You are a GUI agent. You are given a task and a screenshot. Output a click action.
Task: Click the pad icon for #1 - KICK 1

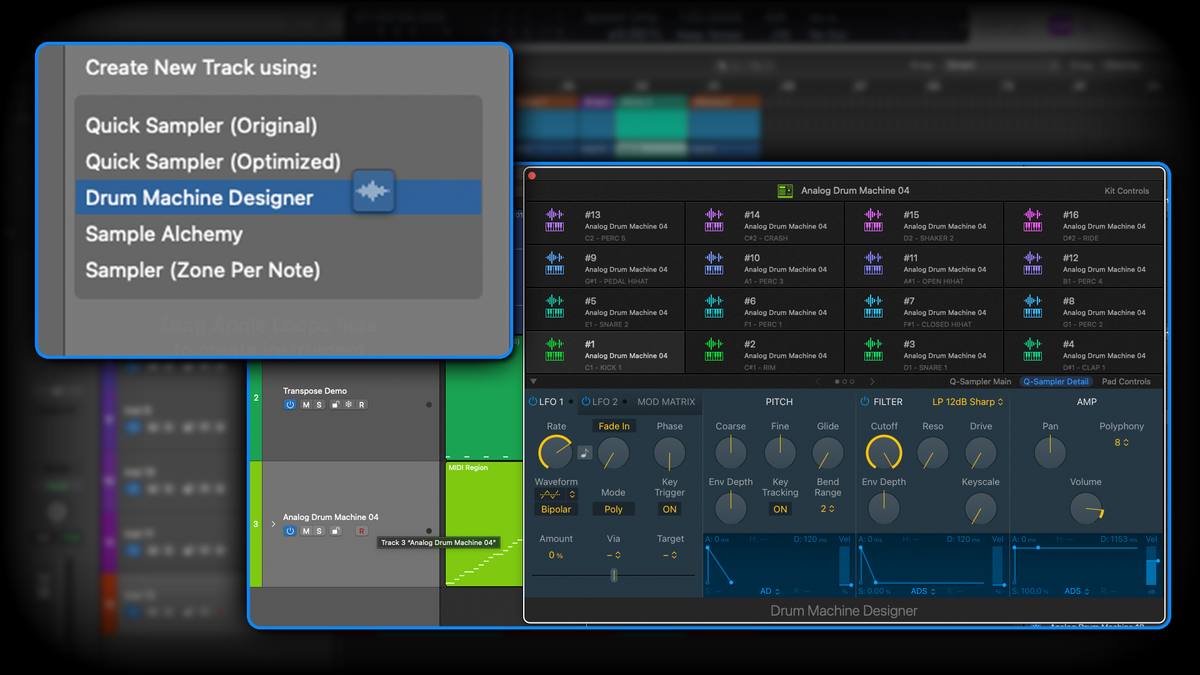point(554,352)
